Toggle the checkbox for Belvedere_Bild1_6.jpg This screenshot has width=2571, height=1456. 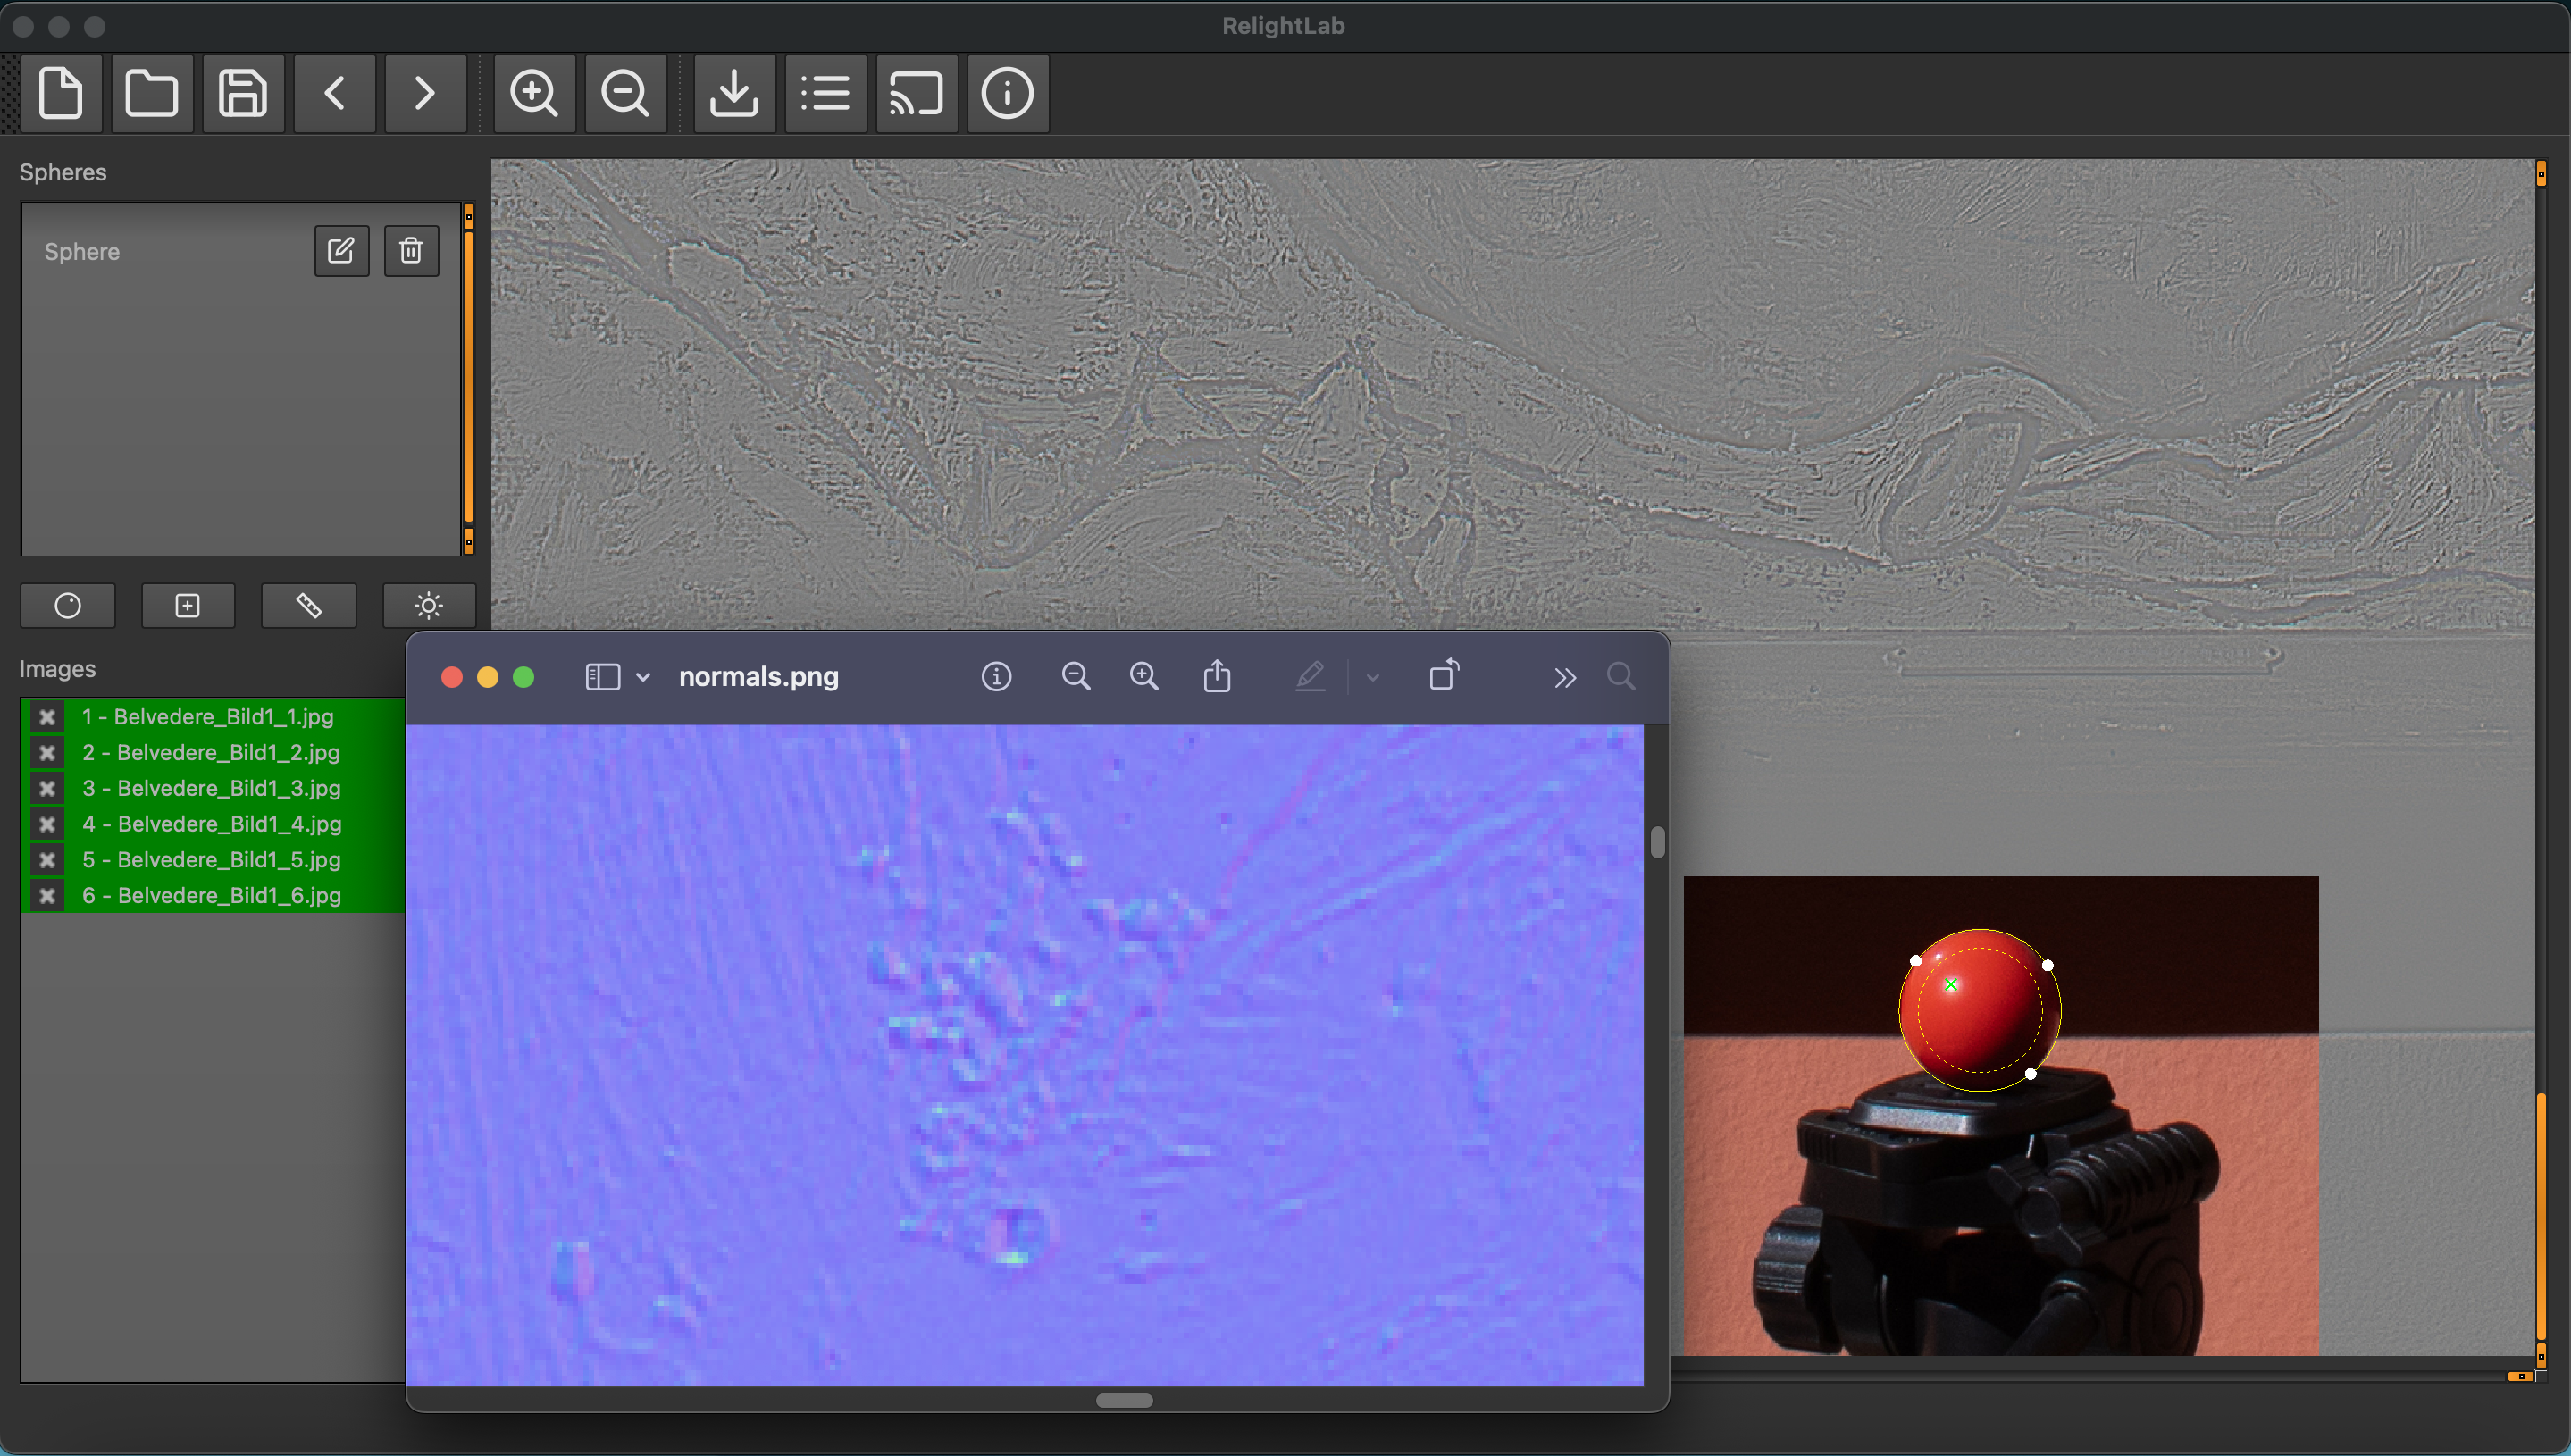click(x=47, y=895)
